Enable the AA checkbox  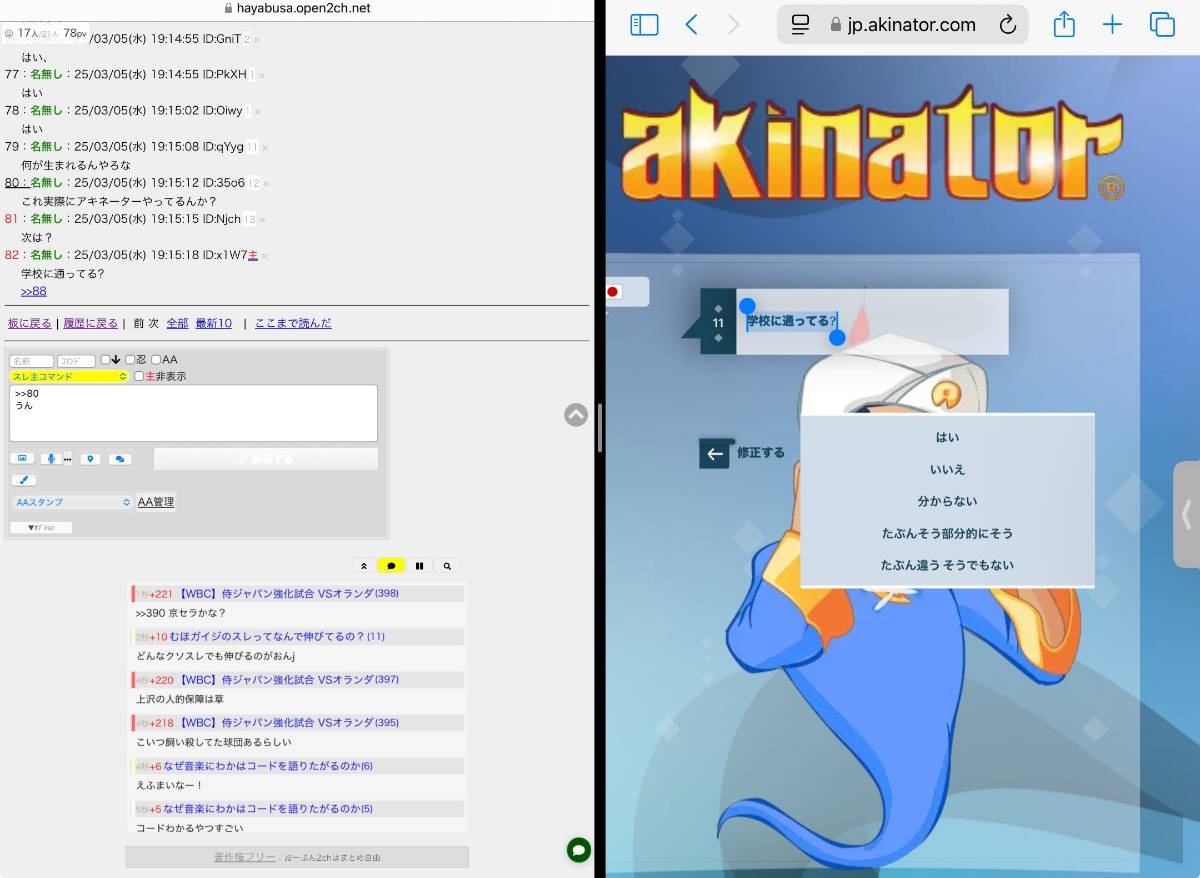point(156,360)
